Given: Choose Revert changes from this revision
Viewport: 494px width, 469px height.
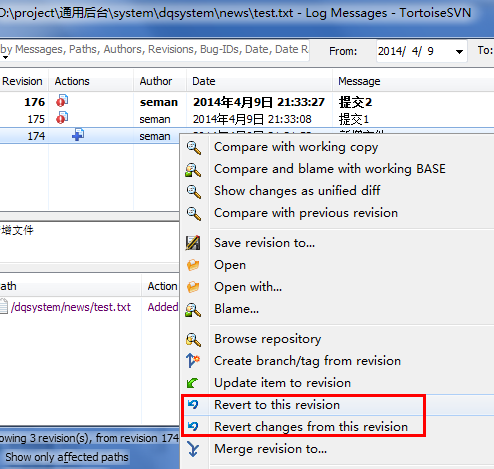Looking at the screenshot, I should click(311, 427).
